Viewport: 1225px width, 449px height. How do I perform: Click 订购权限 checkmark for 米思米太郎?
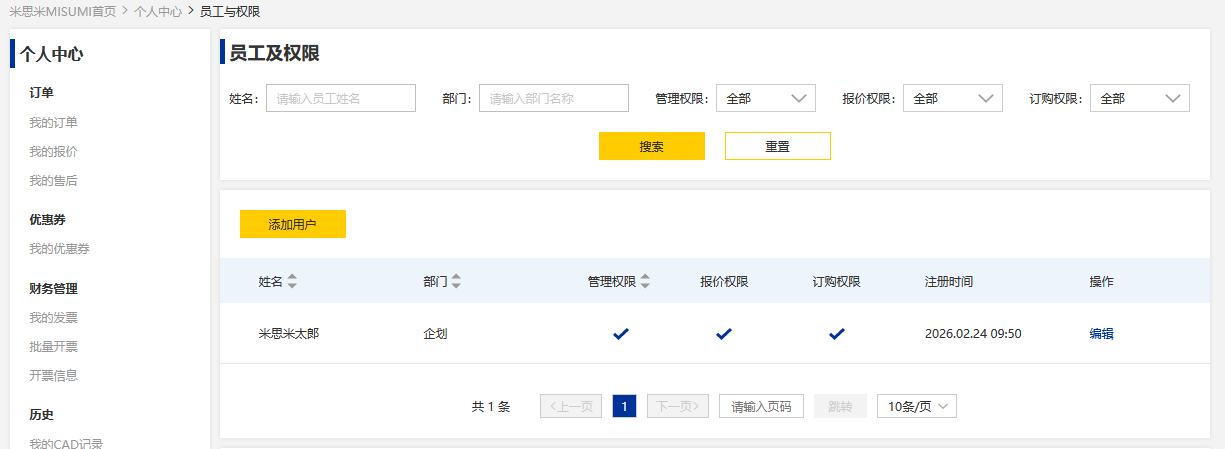(x=837, y=334)
